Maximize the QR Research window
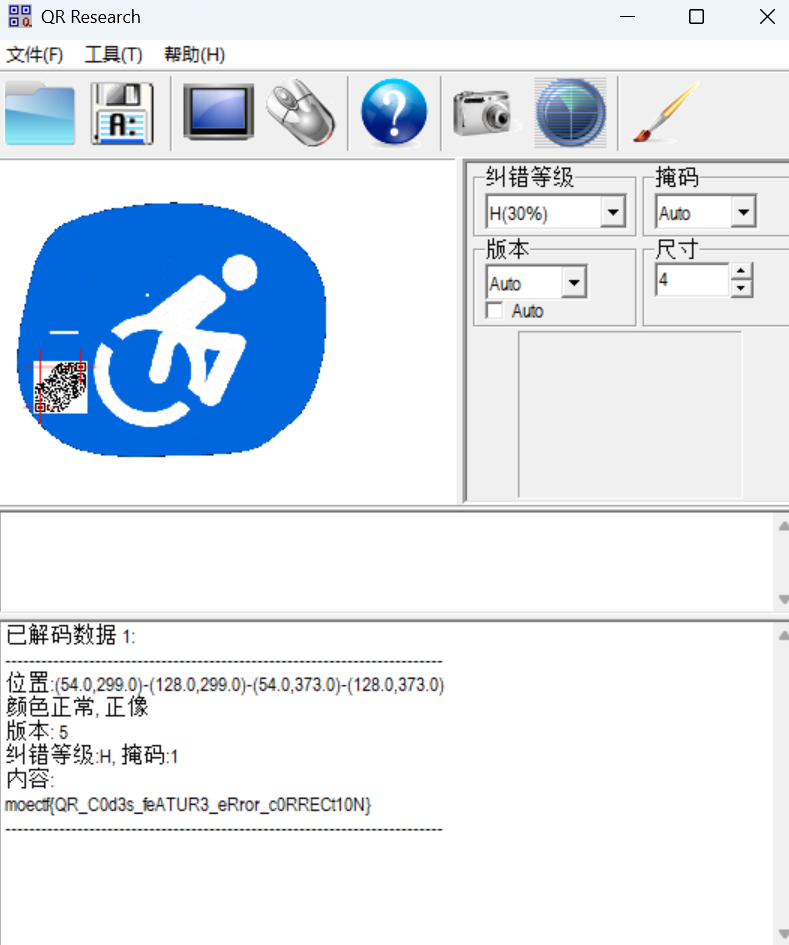 point(696,17)
